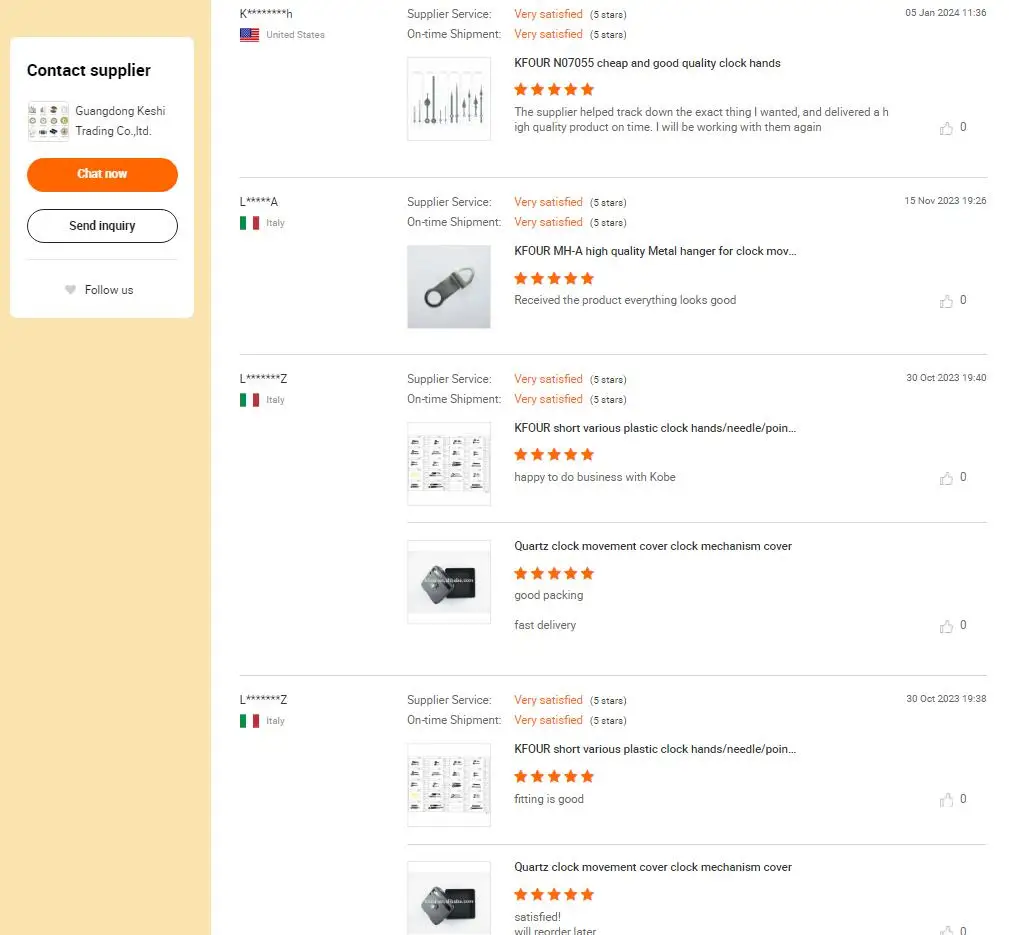Screen dimensions: 1009x935
Task: Open the metal hanger product thumbnail
Action: (x=449, y=287)
